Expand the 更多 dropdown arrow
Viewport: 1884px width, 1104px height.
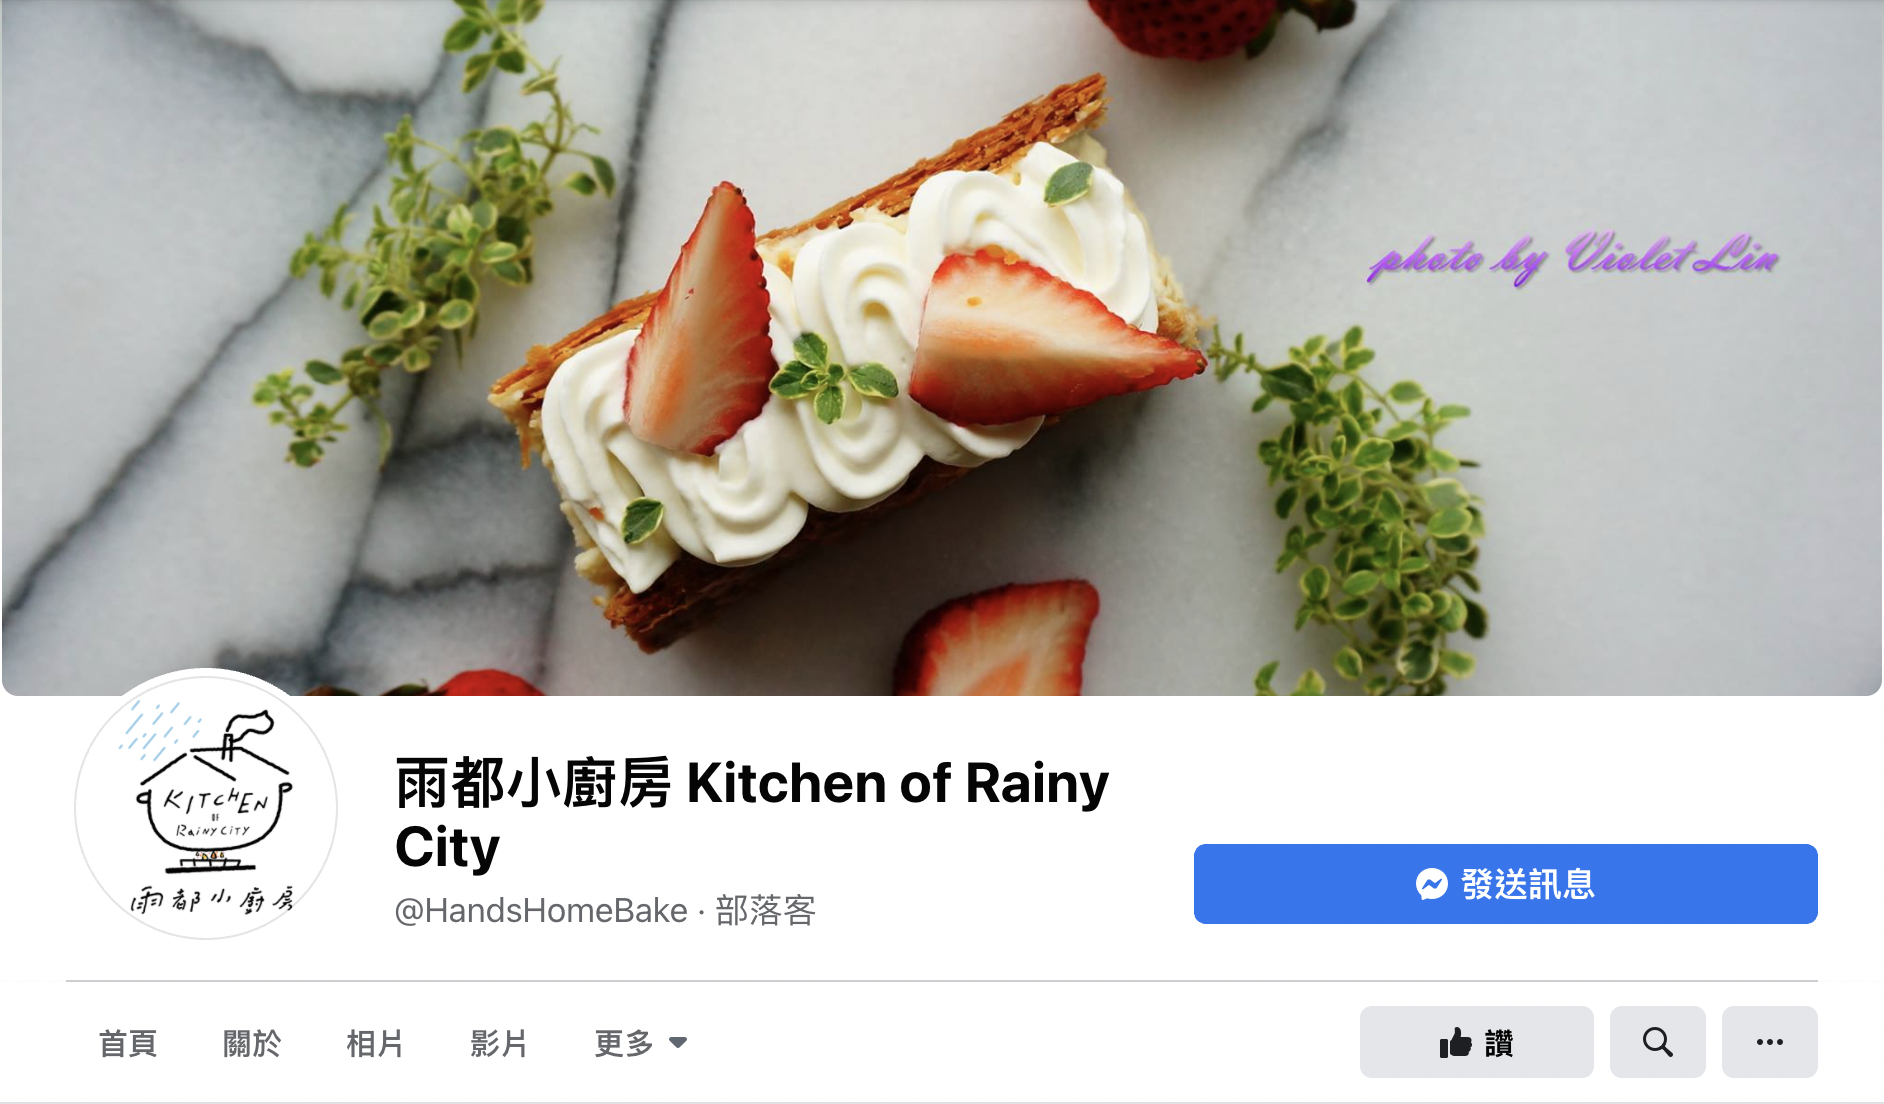(678, 1043)
